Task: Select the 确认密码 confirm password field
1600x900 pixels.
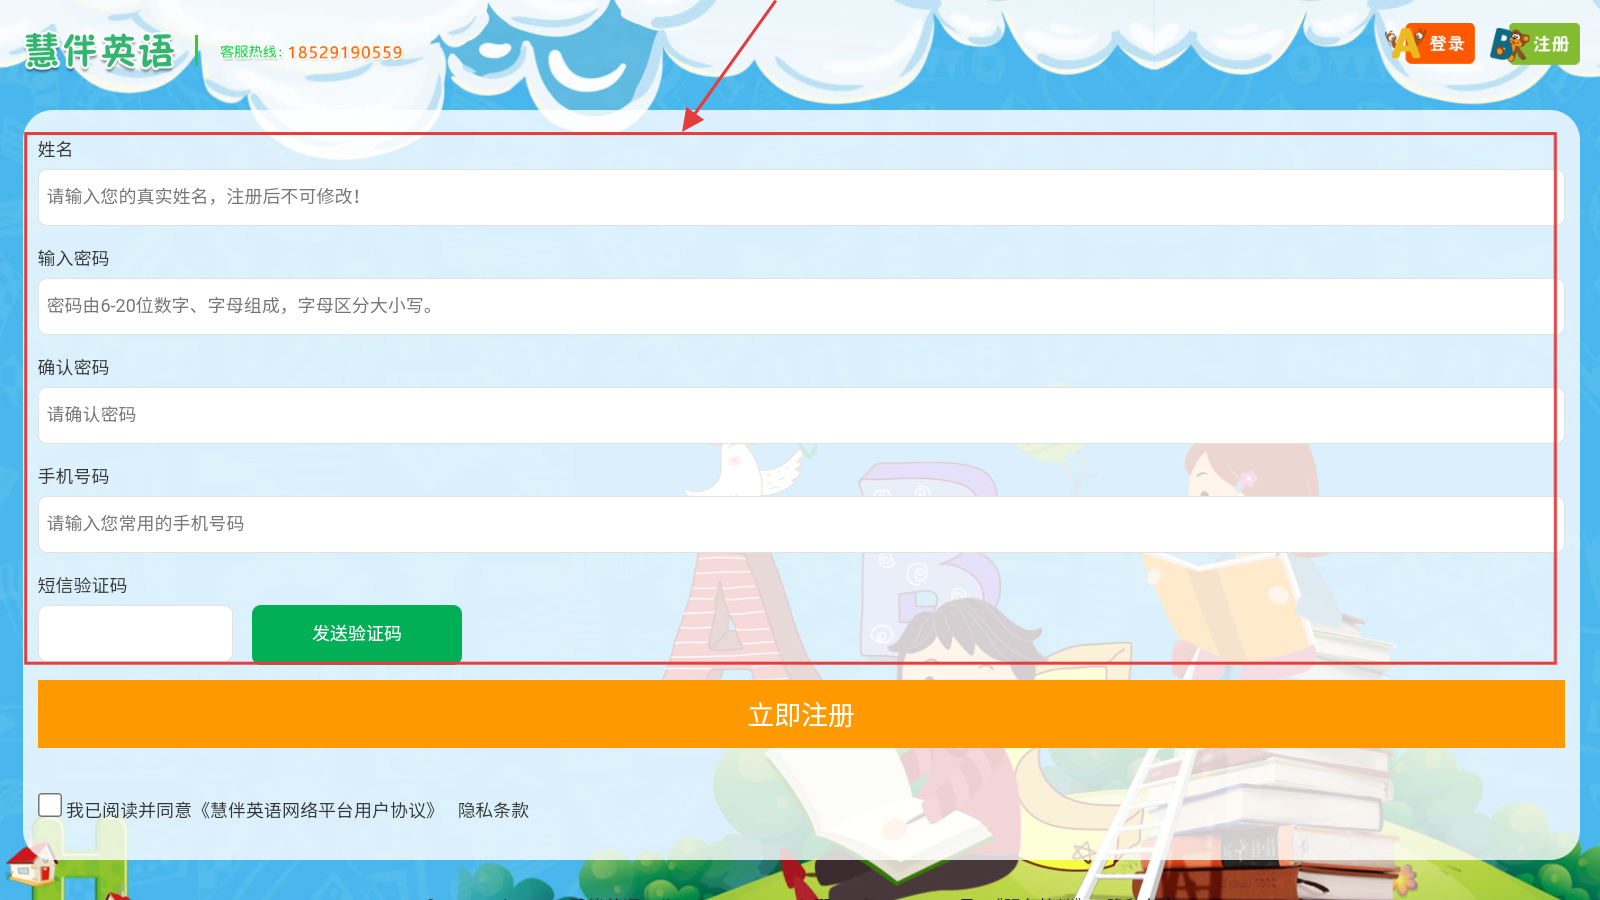Action: 800,415
